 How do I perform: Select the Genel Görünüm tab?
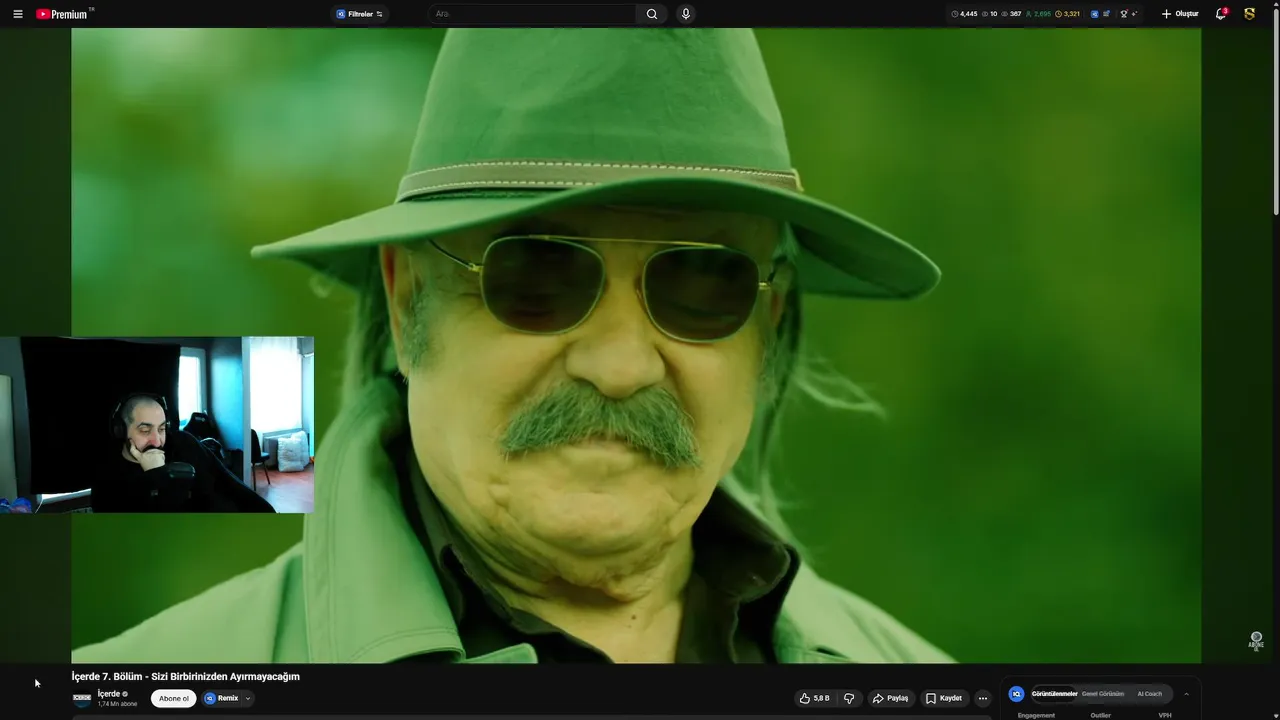[1103, 694]
